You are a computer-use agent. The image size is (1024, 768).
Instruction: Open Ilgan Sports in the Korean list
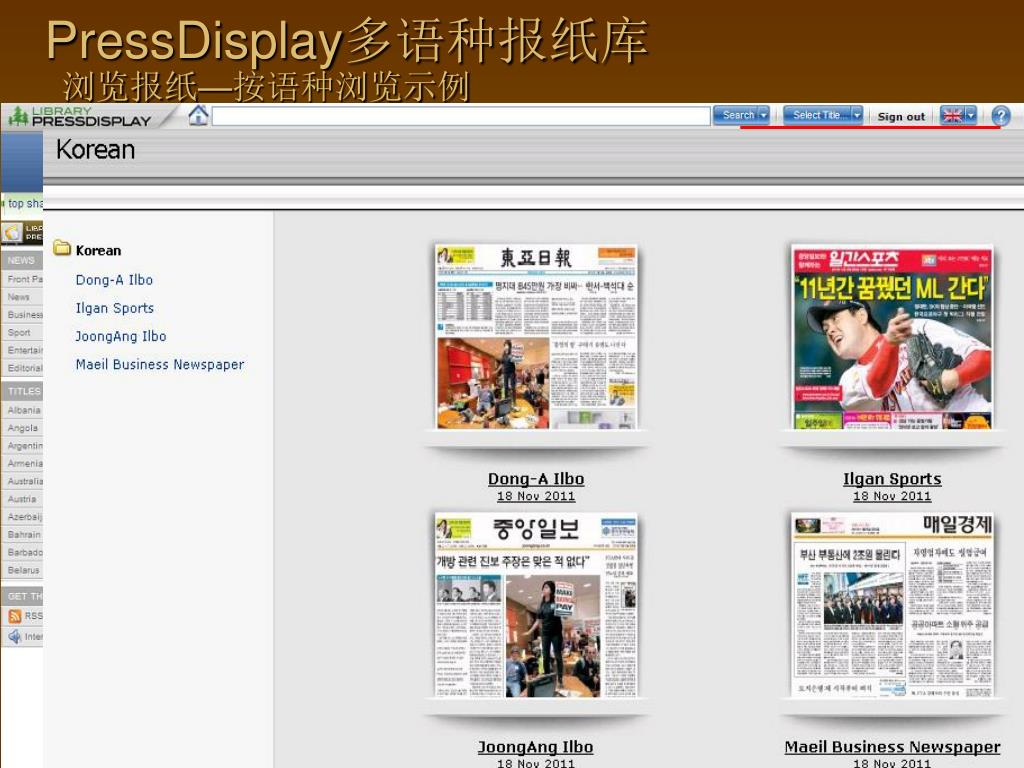point(115,308)
